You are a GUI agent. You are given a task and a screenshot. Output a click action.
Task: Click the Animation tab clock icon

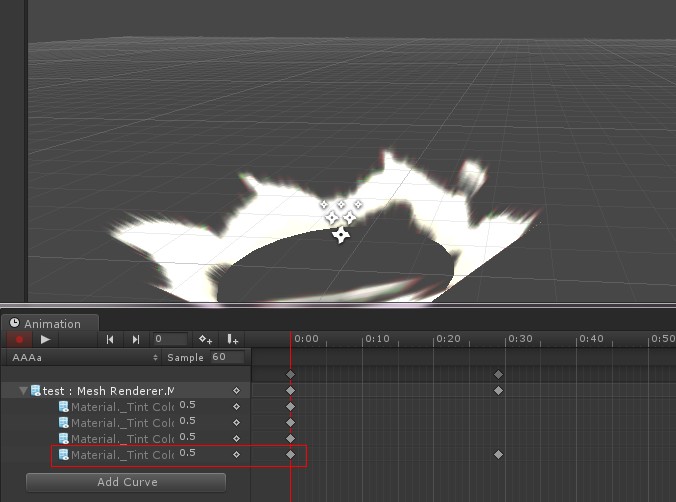[15, 323]
